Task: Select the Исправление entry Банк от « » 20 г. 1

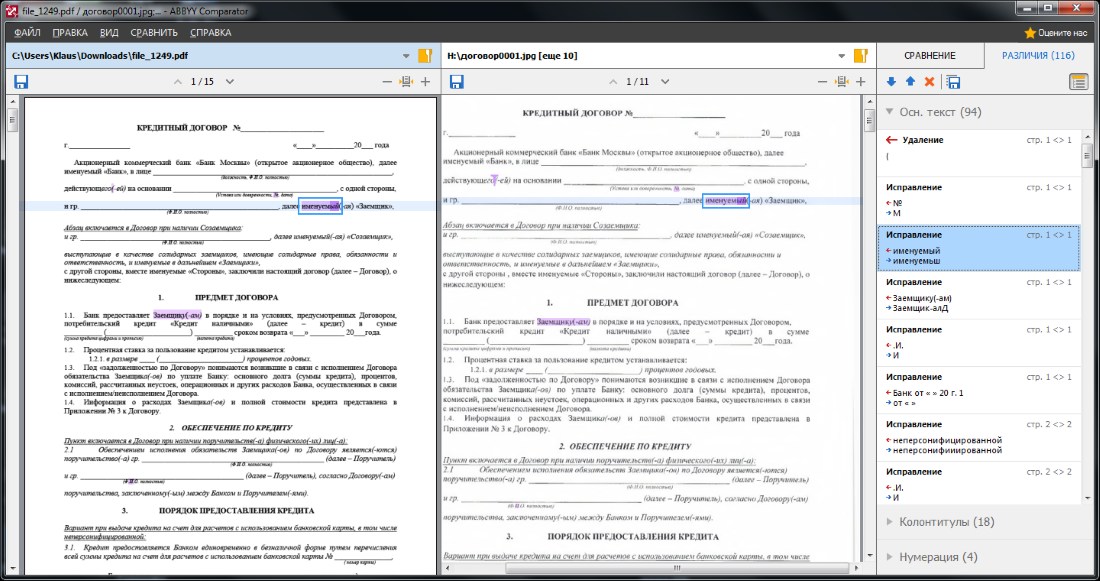Action: tap(979, 390)
